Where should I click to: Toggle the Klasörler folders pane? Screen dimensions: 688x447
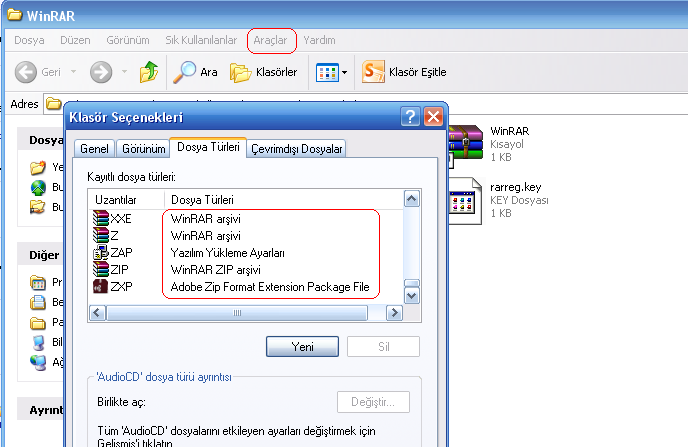263,72
